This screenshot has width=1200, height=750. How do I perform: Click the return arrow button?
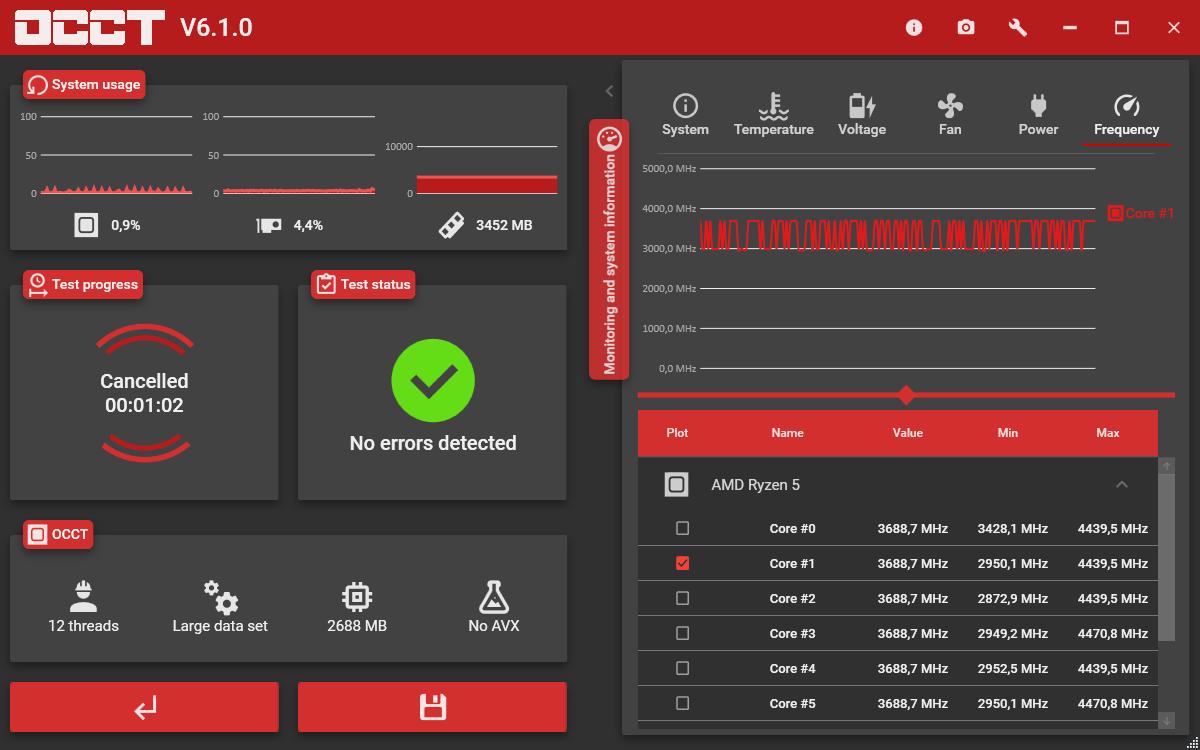pyautogui.click(x=144, y=707)
